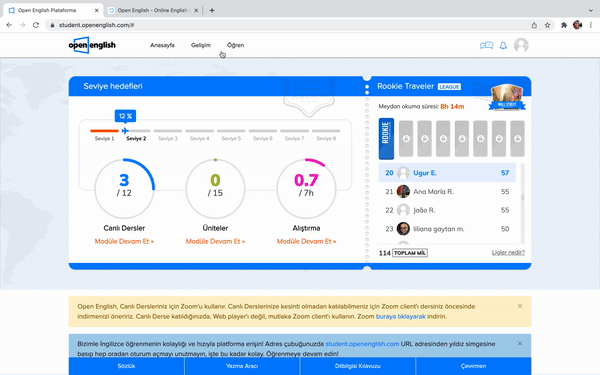Click Modüle Devam Et under Alıştırma
Screen dimensions: 600x375
pyautogui.click(x=307, y=241)
